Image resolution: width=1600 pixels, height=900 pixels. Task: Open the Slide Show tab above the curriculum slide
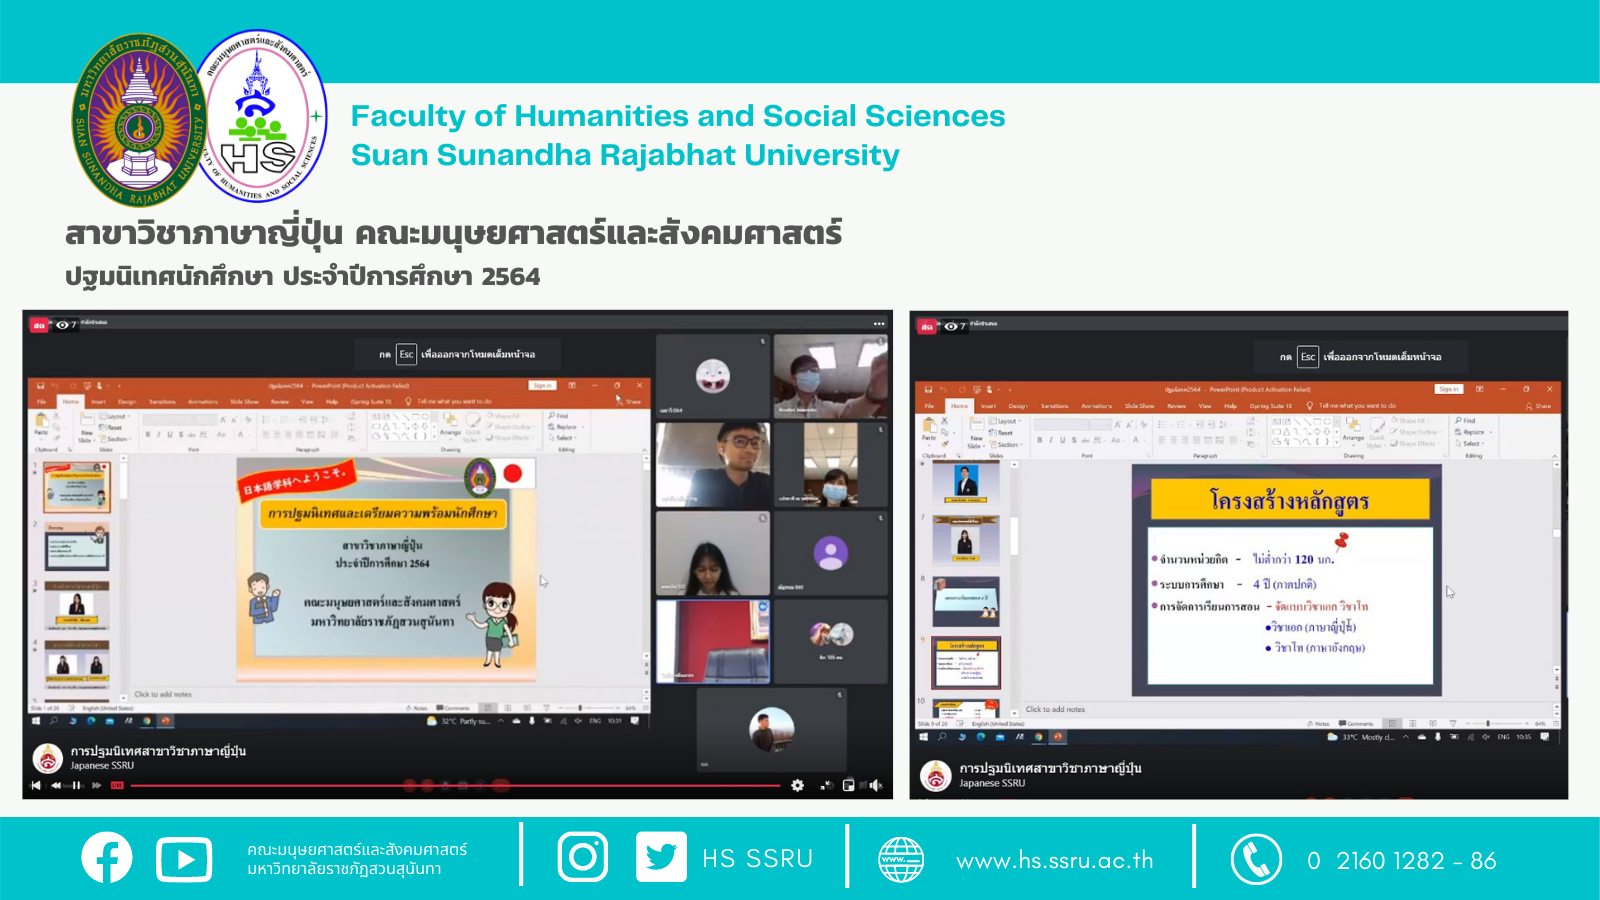point(1138,406)
